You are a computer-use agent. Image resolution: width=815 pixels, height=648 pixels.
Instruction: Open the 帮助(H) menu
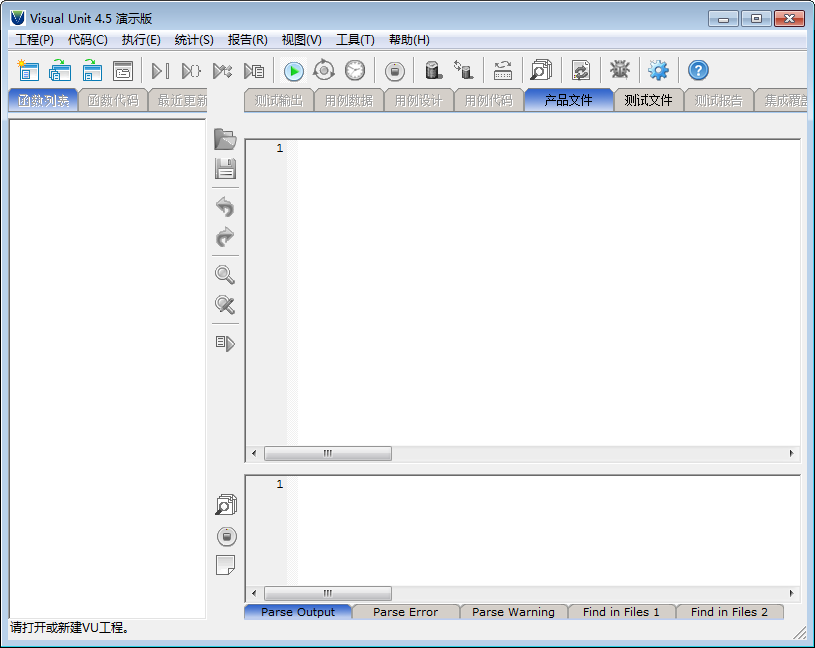click(x=409, y=40)
